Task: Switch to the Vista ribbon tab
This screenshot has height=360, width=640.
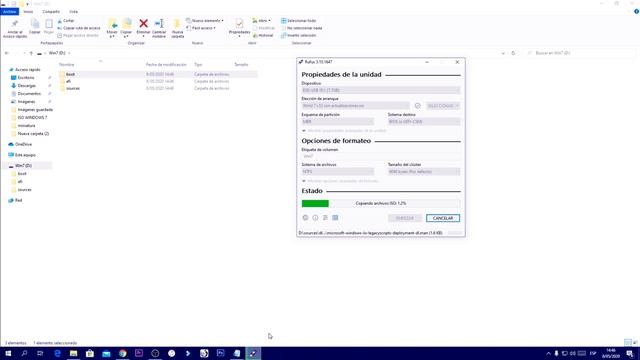Action: coord(73,11)
